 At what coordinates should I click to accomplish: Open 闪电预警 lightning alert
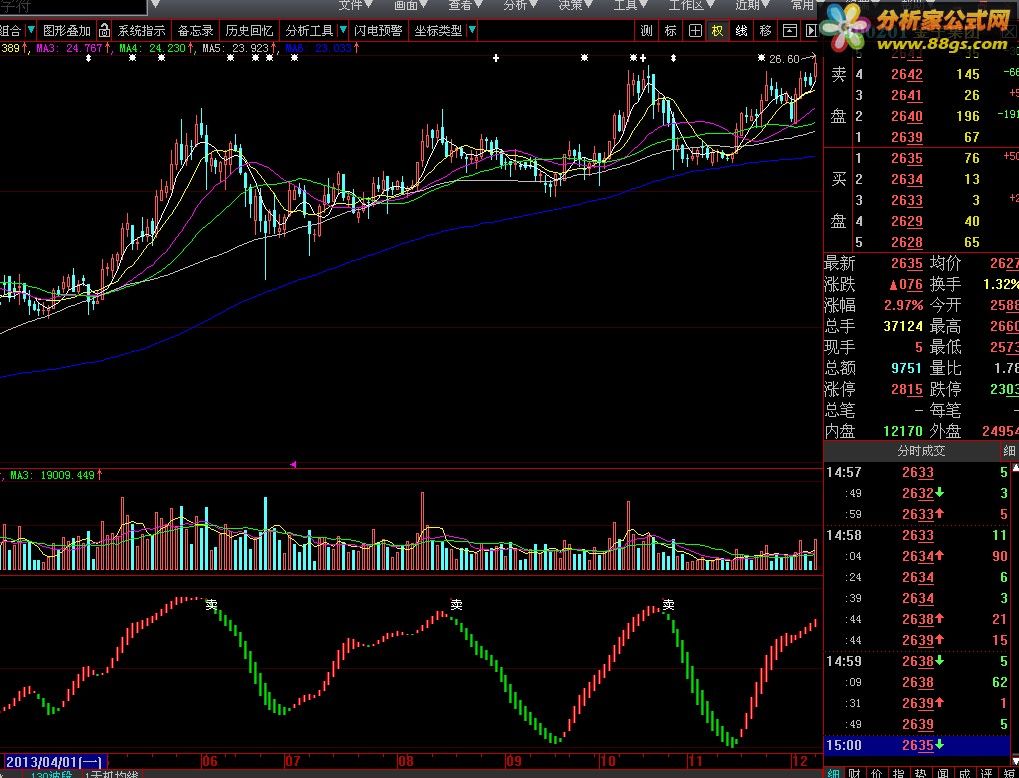(378, 31)
